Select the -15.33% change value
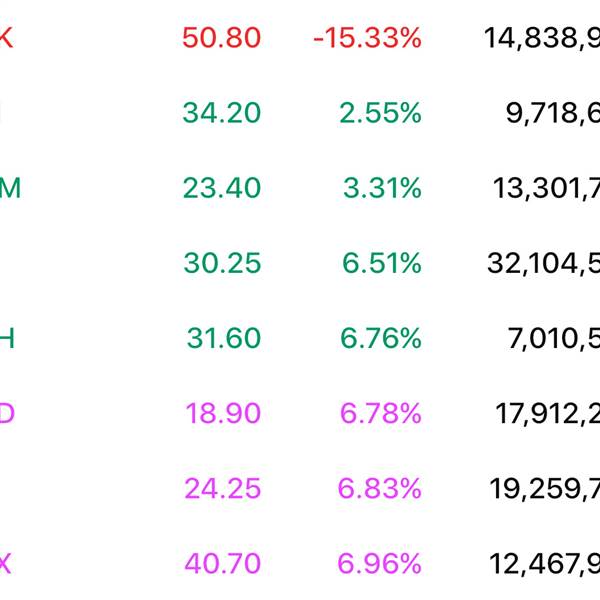Image resolution: width=600 pixels, height=600 pixels. point(367,38)
